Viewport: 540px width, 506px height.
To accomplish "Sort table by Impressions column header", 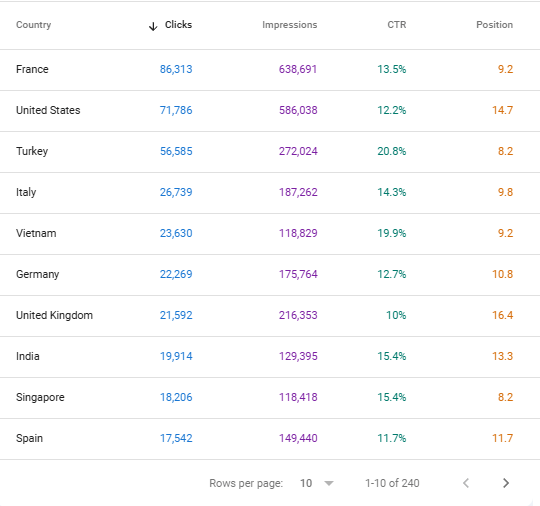I will 290,25.
